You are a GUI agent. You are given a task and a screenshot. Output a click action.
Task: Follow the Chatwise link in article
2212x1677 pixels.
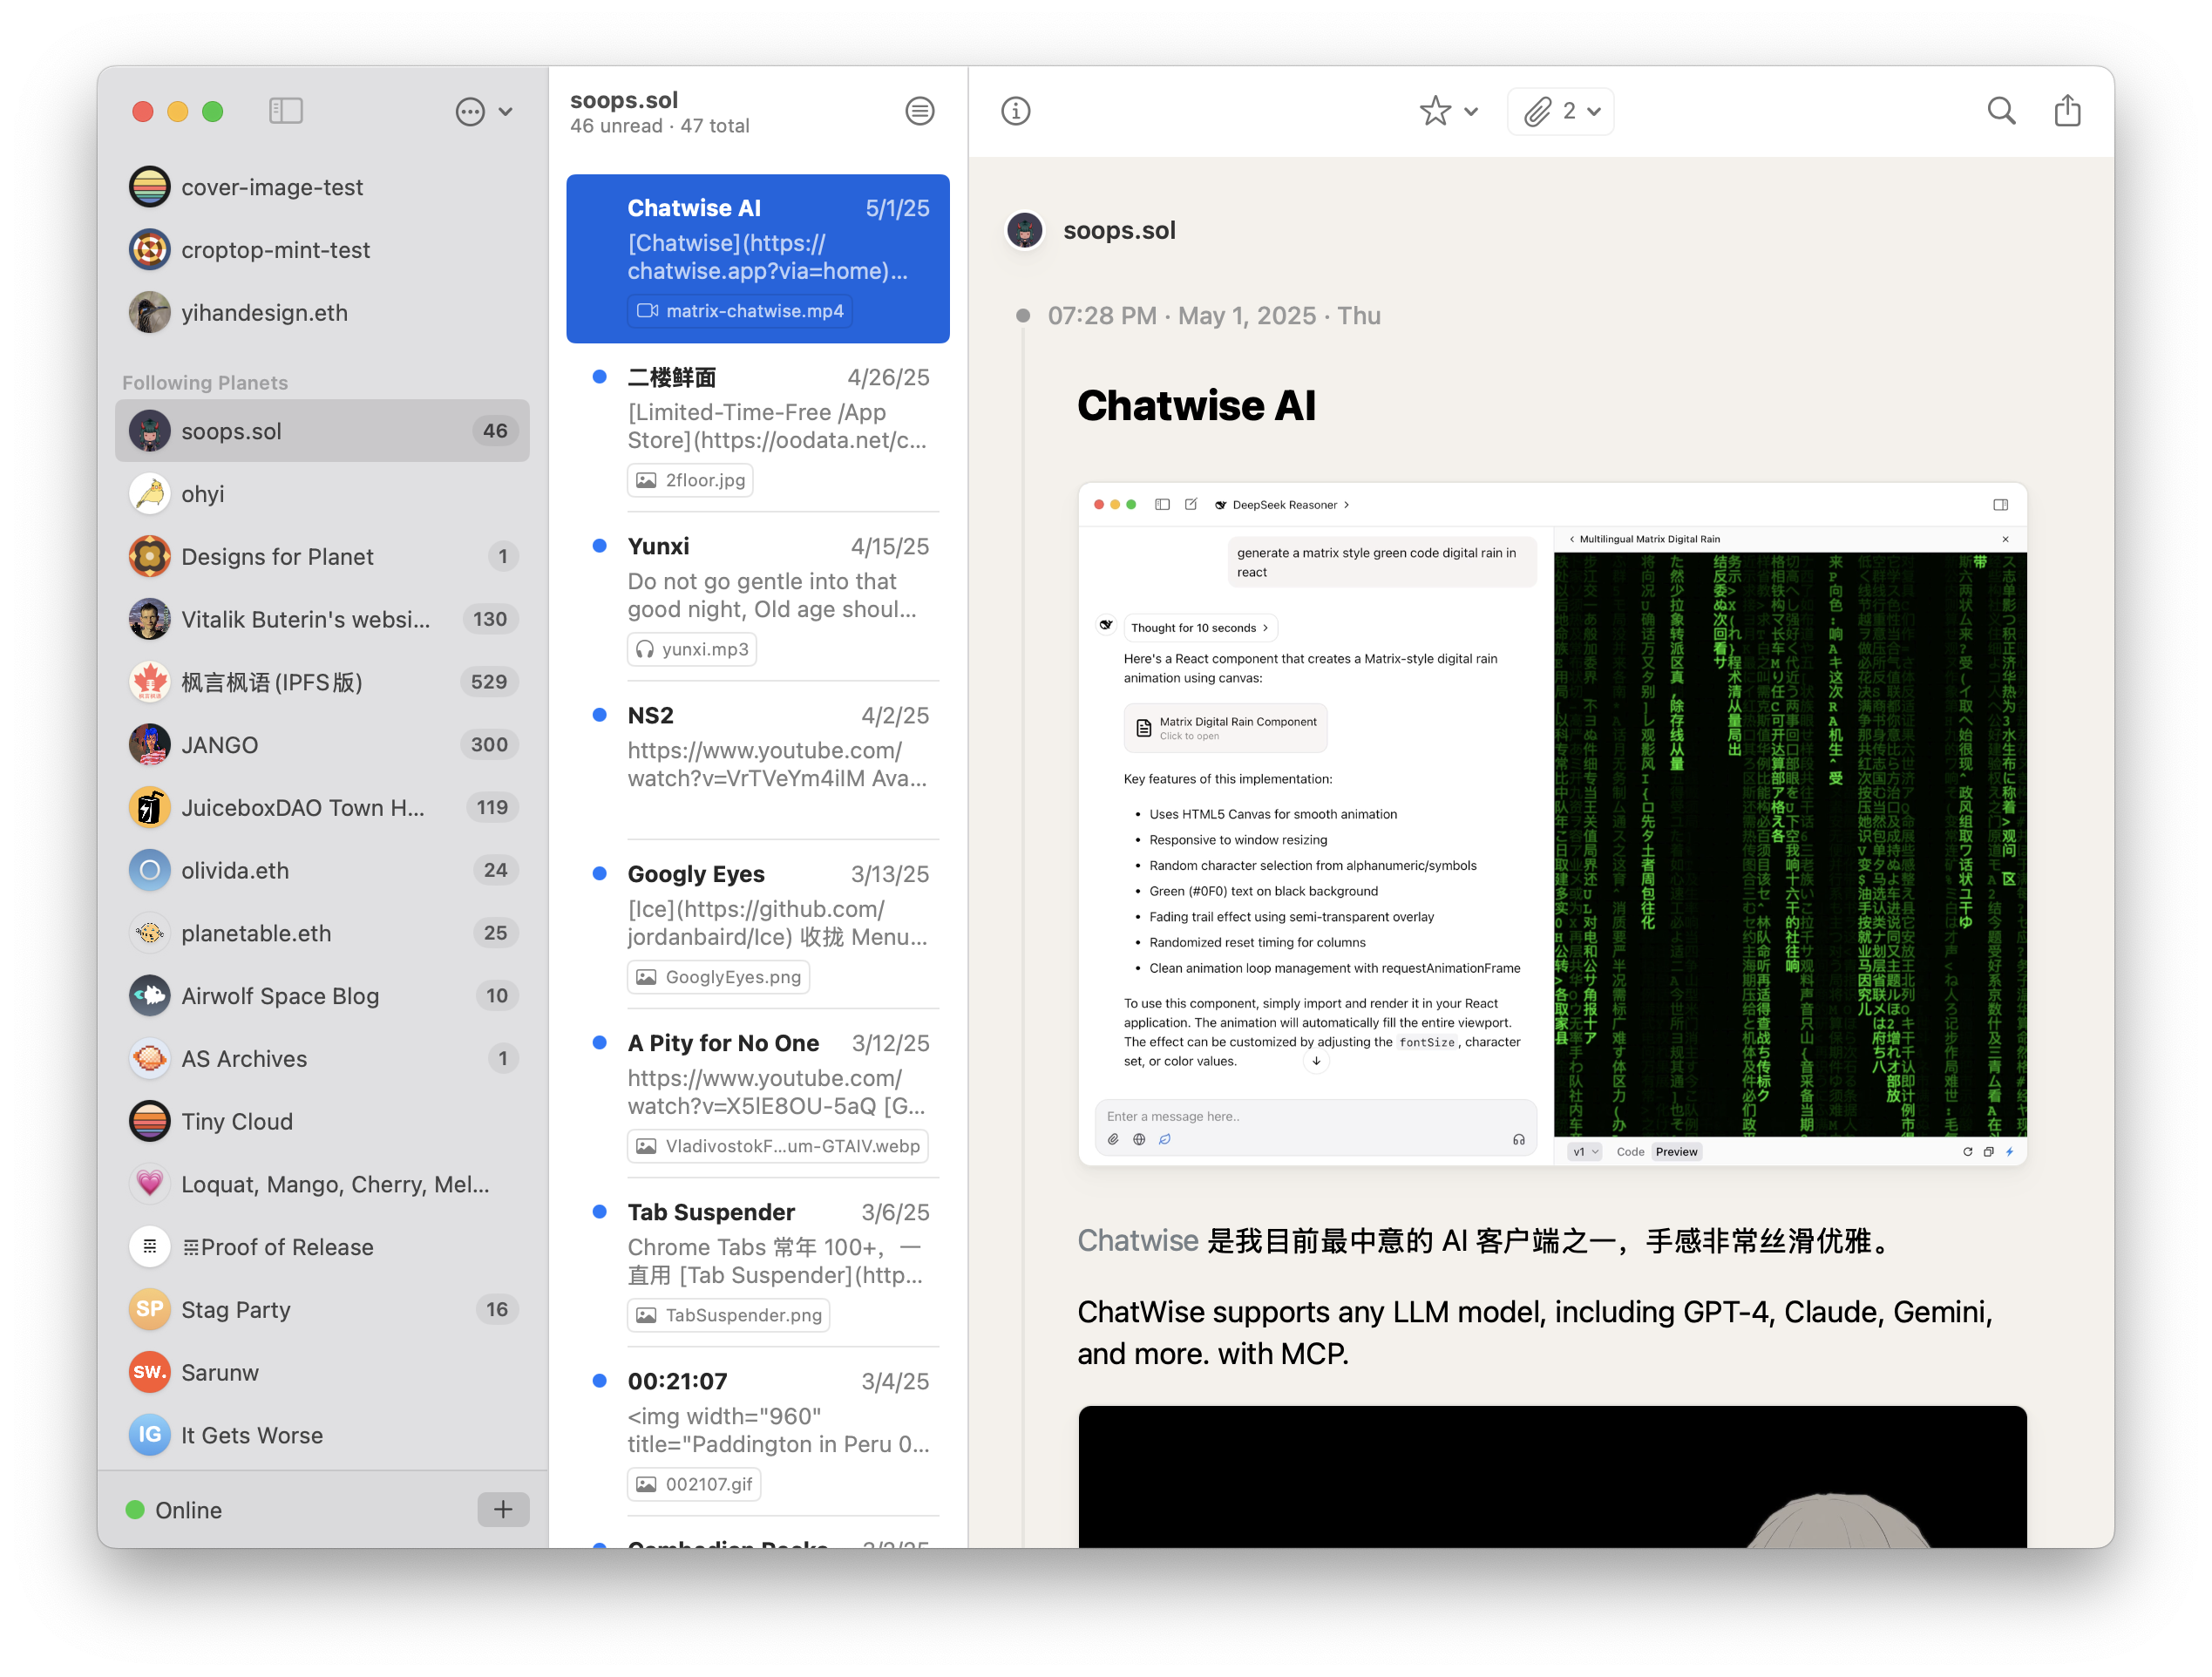[x=1137, y=1241]
